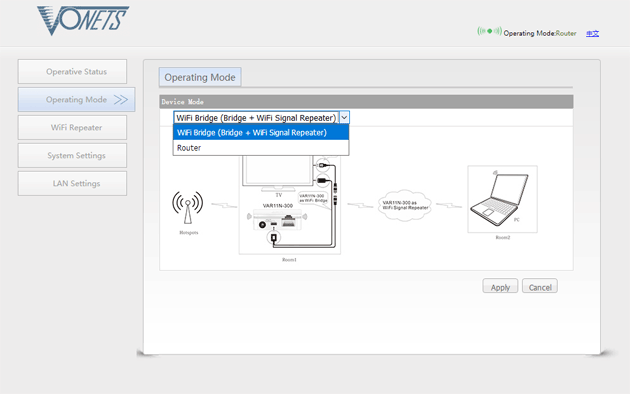Click the laptop PC illustration in Room2
630x394 pixels.
[499, 198]
